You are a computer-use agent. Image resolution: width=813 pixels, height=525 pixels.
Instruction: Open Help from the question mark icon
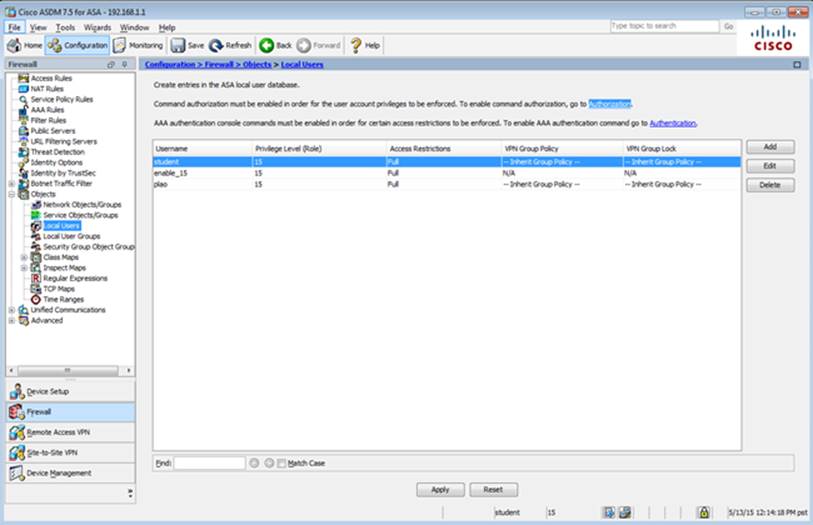coord(364,45)
